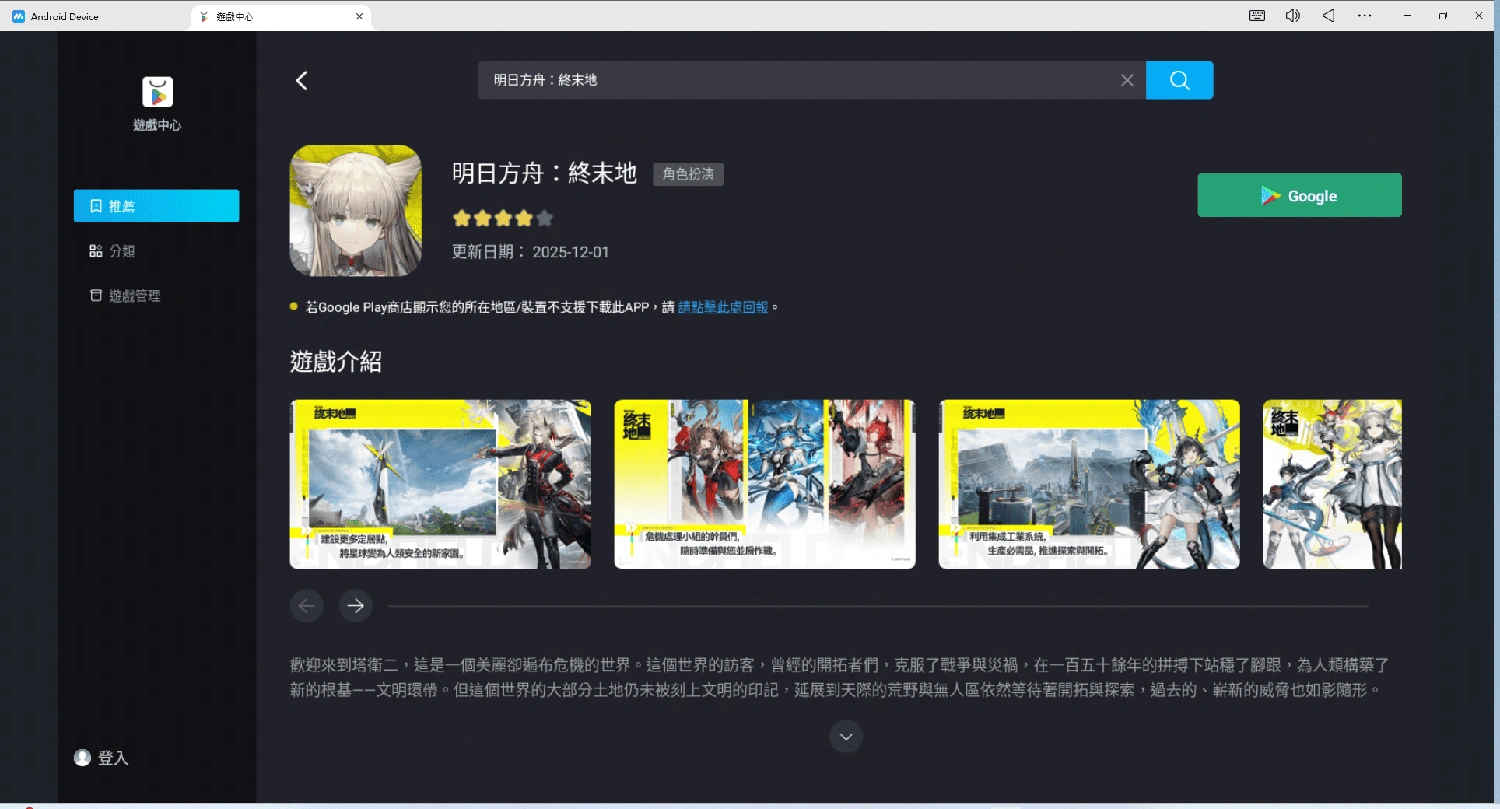This screenshot has width=1500, height=809.
Task: Click the back navigation arrow in the title bar
Action: point(1328,15)
